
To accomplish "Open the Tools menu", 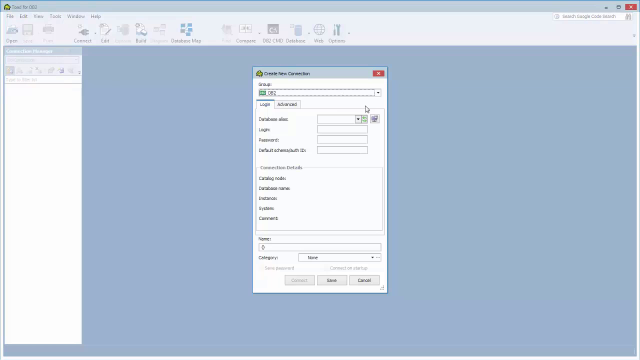I will point(56,16).
